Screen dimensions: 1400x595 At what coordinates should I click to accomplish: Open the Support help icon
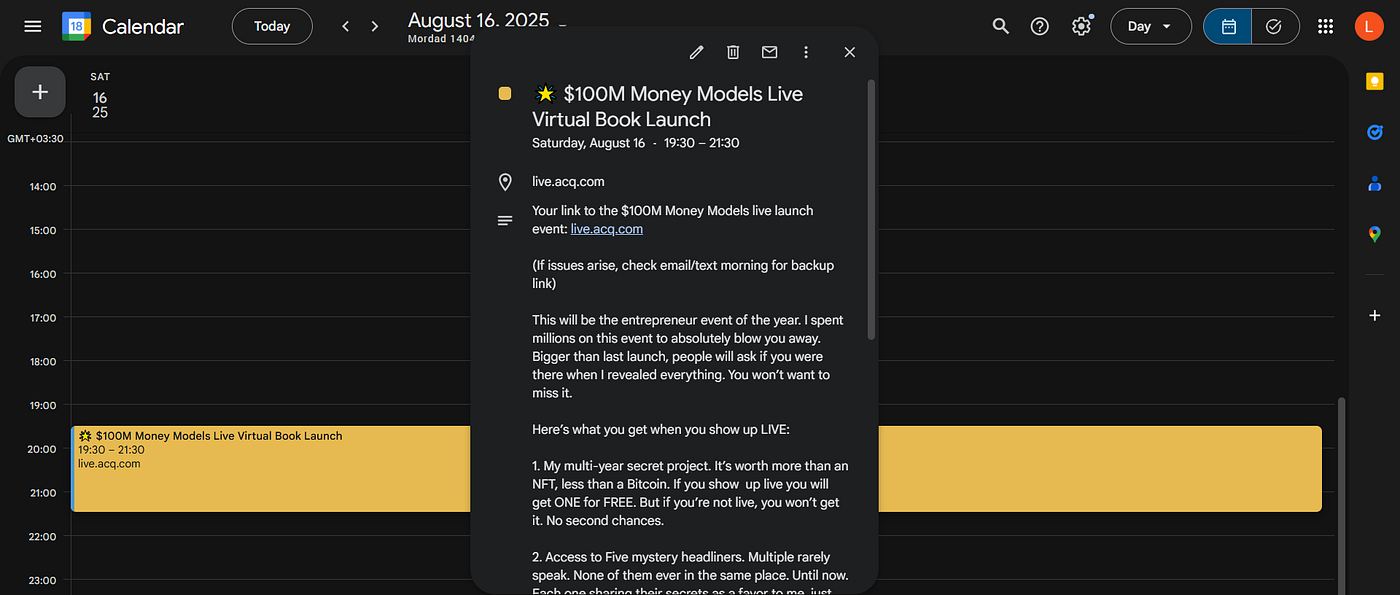1040,26
